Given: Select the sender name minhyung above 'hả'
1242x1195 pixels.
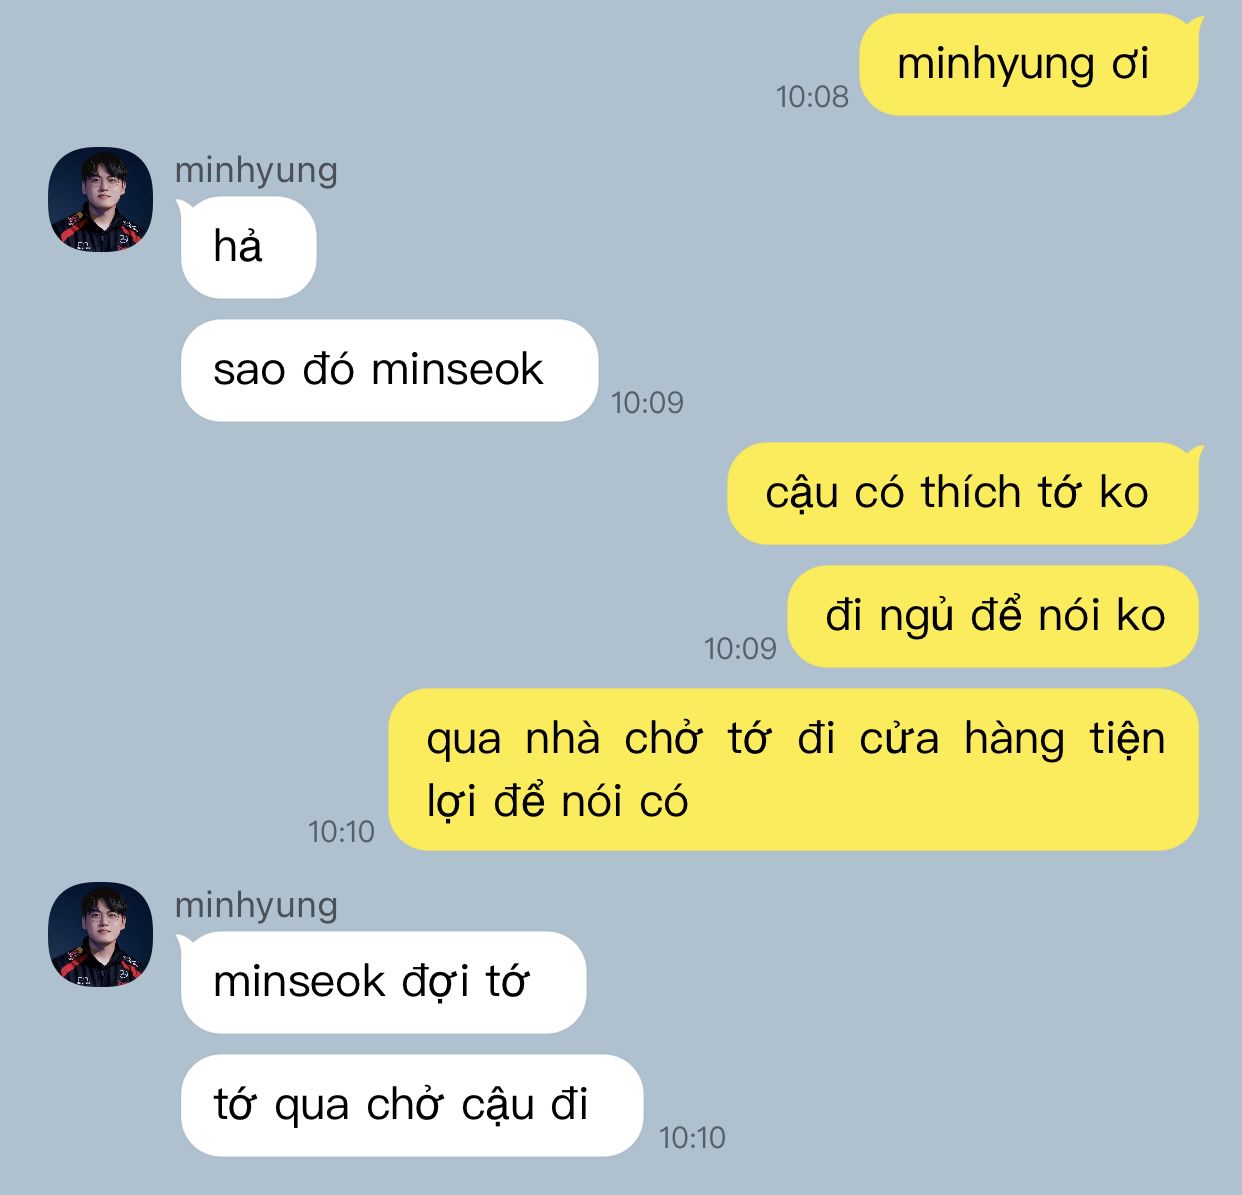Looking at the screenshot, I should click(x=256, y=171).
